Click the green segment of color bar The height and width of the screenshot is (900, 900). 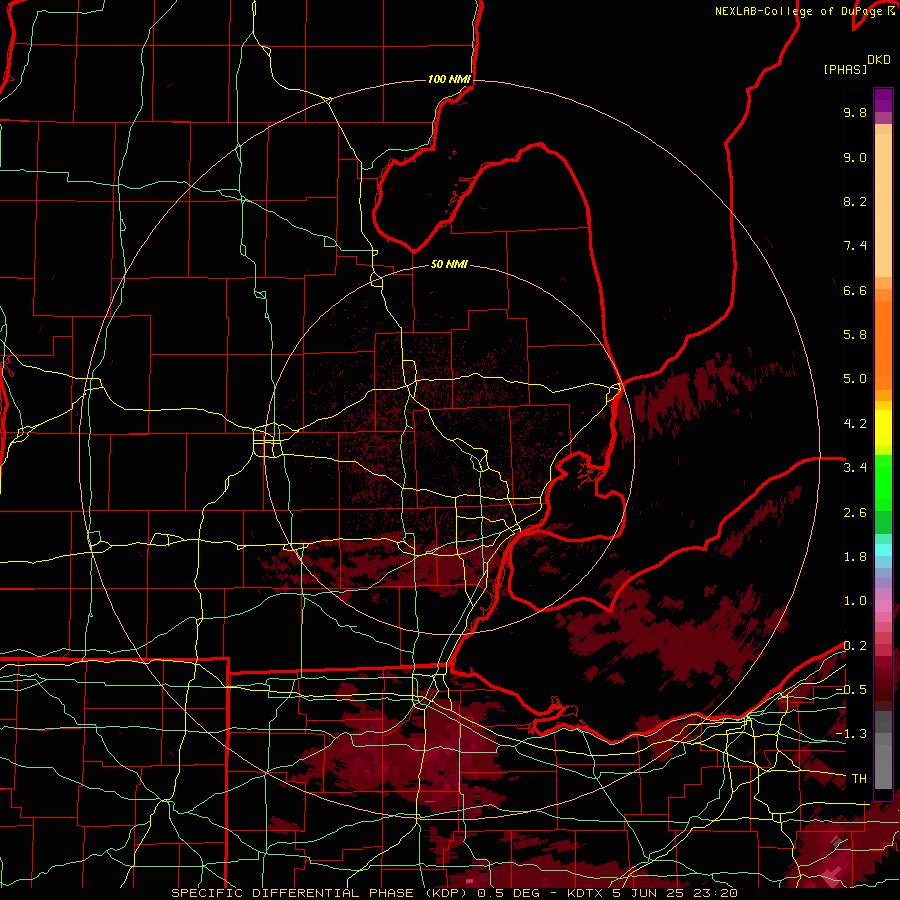tap(883, 494)
